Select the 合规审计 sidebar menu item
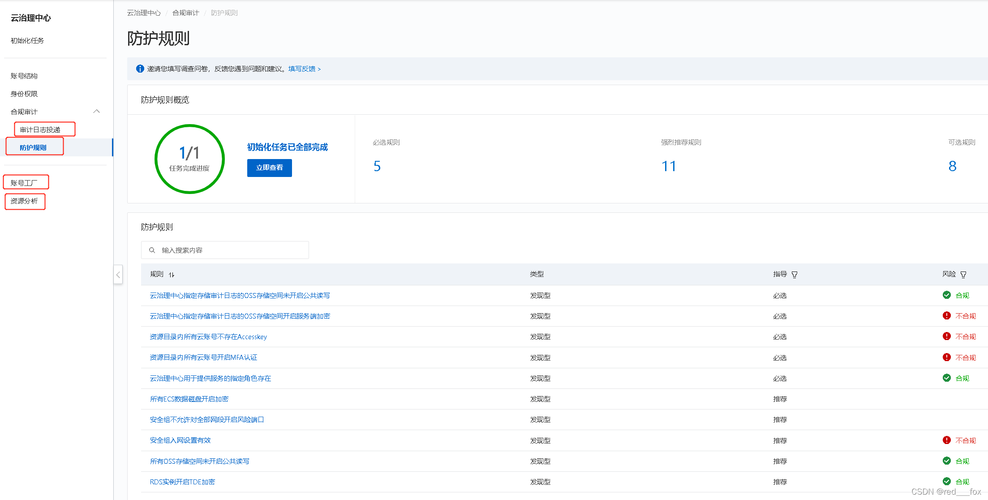The height and width of the screenshot is (500, 988). 24,111
